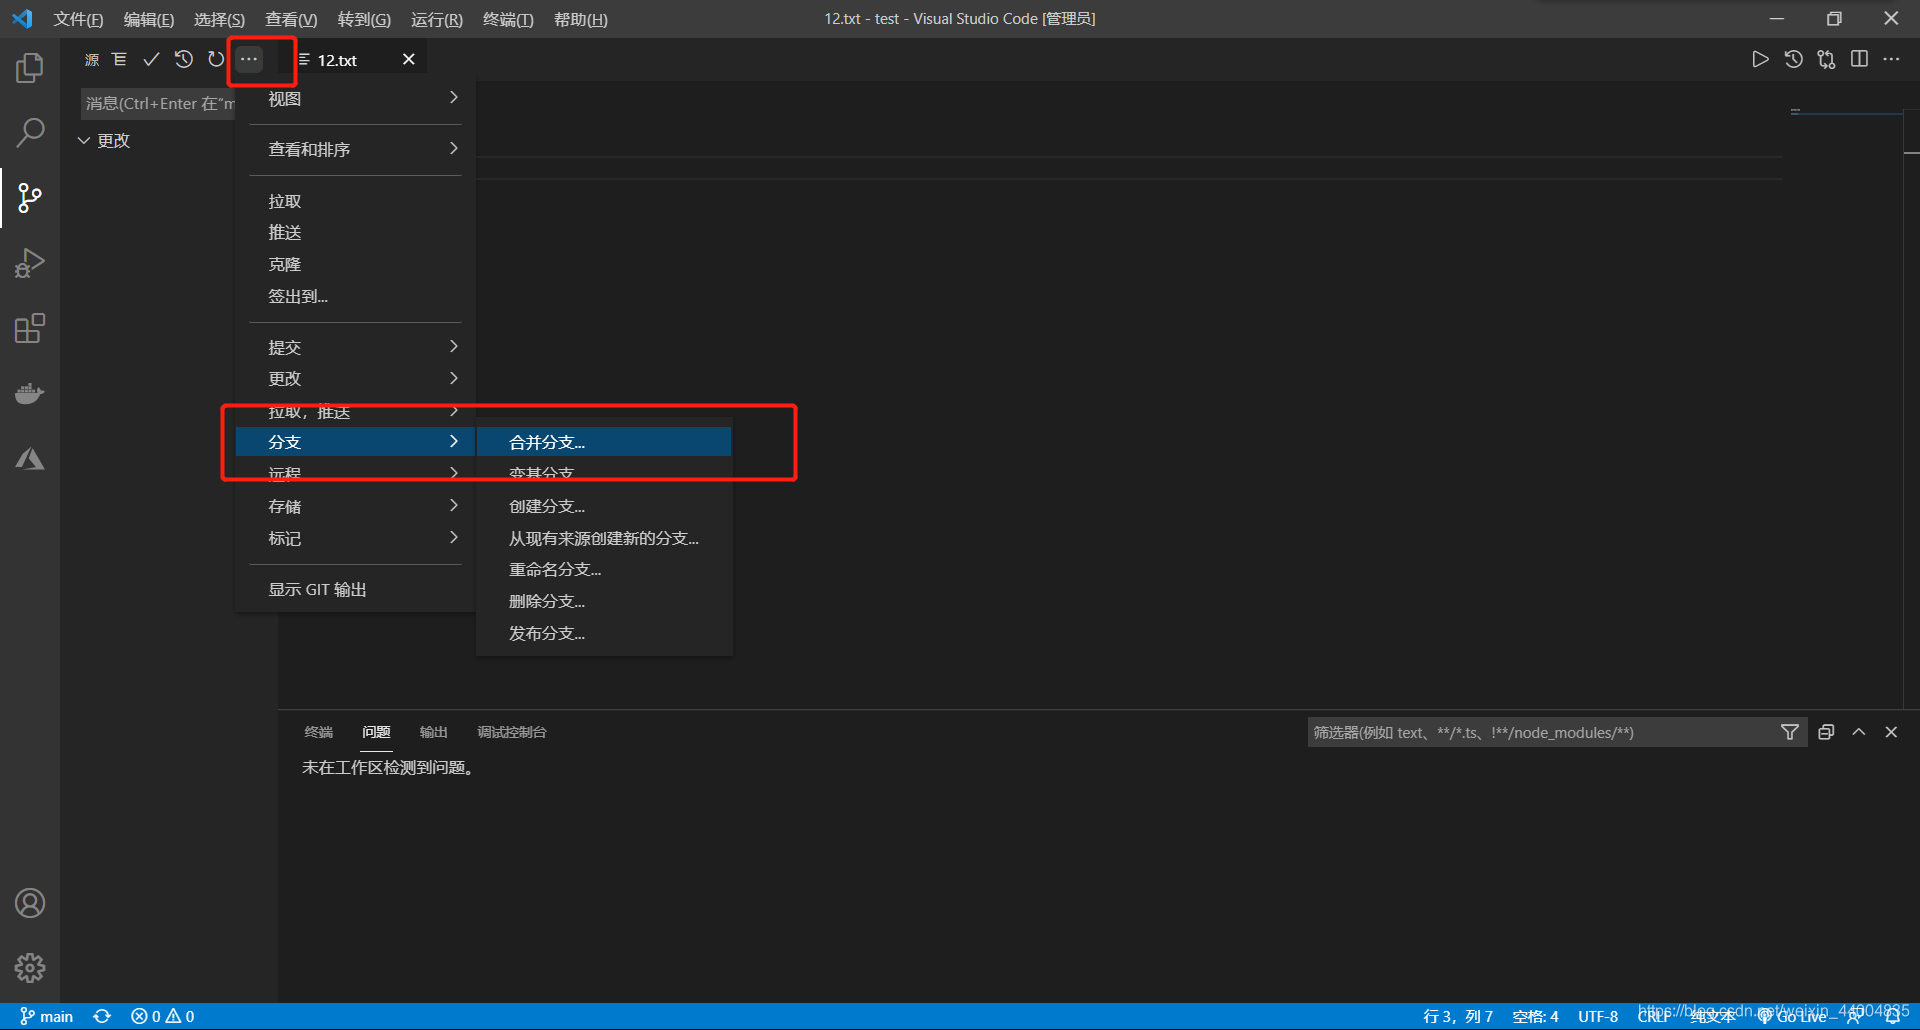
Task: Click the filter funnel icon in Problems panel
Action: tap(1789, 732)
